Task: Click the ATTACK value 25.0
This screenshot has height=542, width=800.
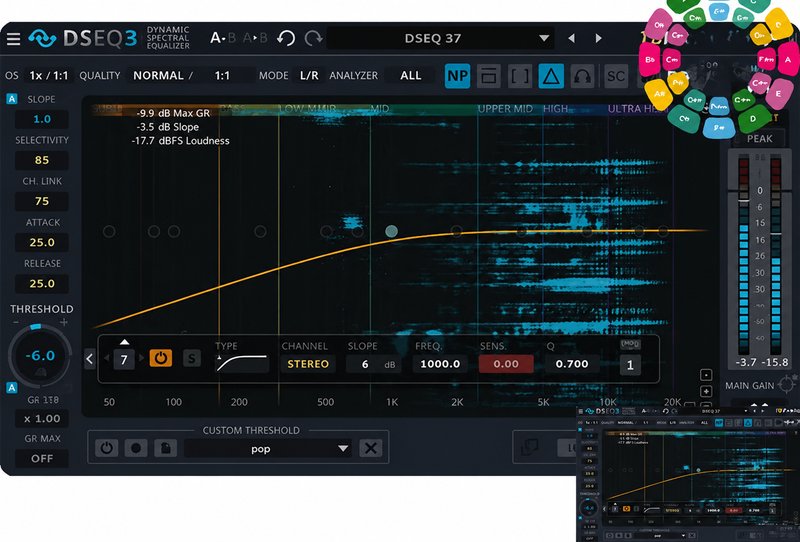Action: pos(42,242)
